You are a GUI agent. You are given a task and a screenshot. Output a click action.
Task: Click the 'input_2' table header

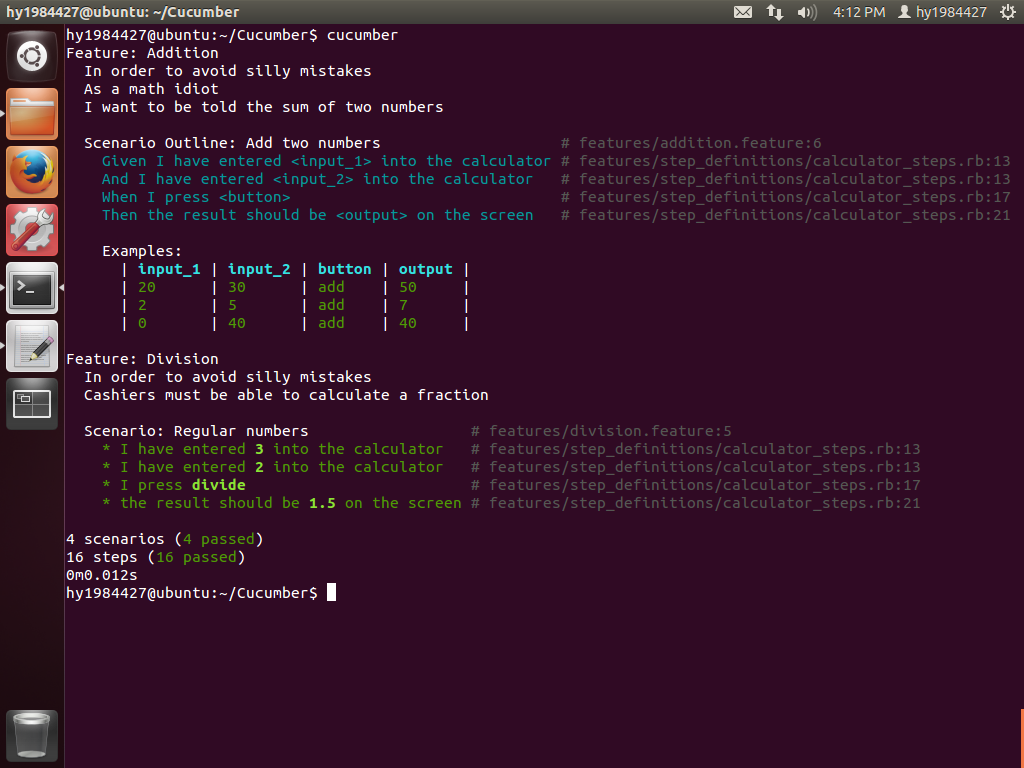coord(259,269)
